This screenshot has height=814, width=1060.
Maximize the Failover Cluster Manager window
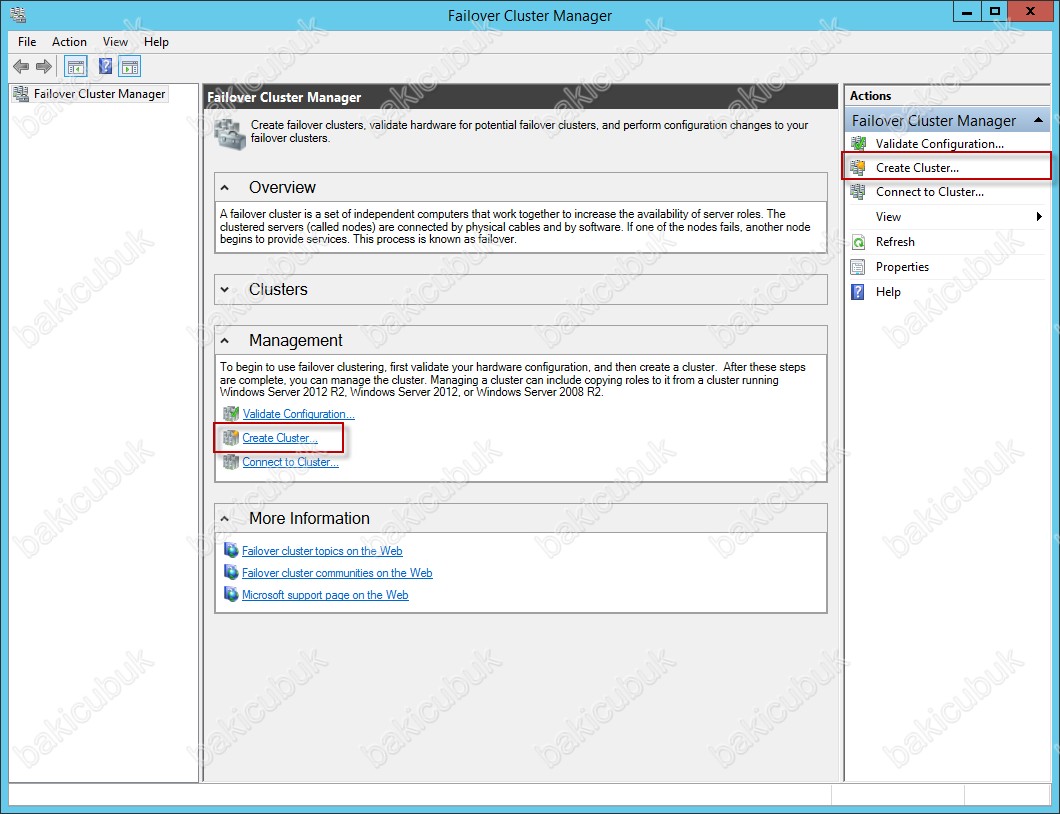[994, 11]
